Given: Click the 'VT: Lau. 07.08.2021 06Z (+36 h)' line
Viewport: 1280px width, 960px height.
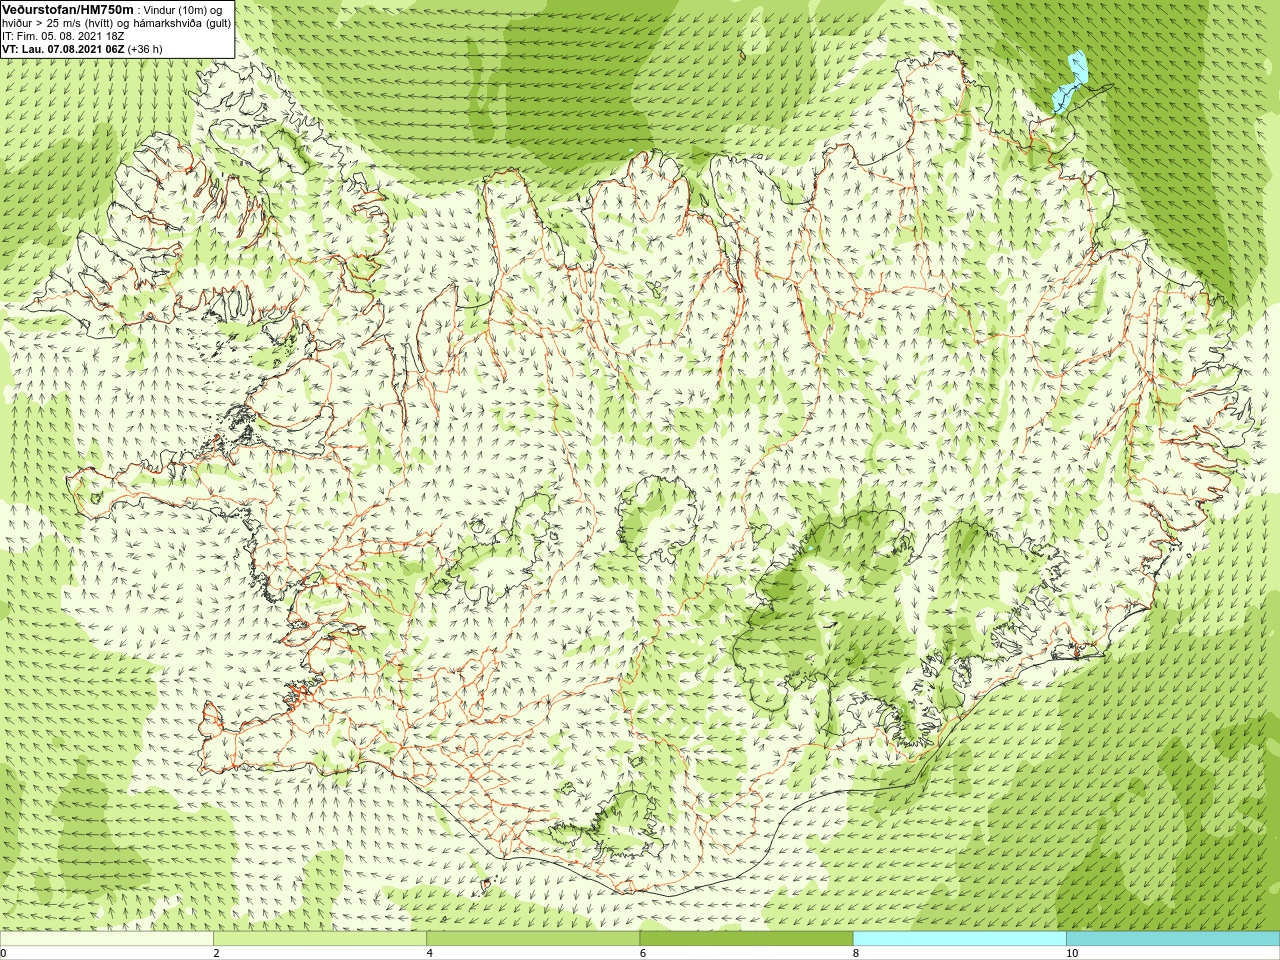Looking at the screenshot, I should (82, 49).
